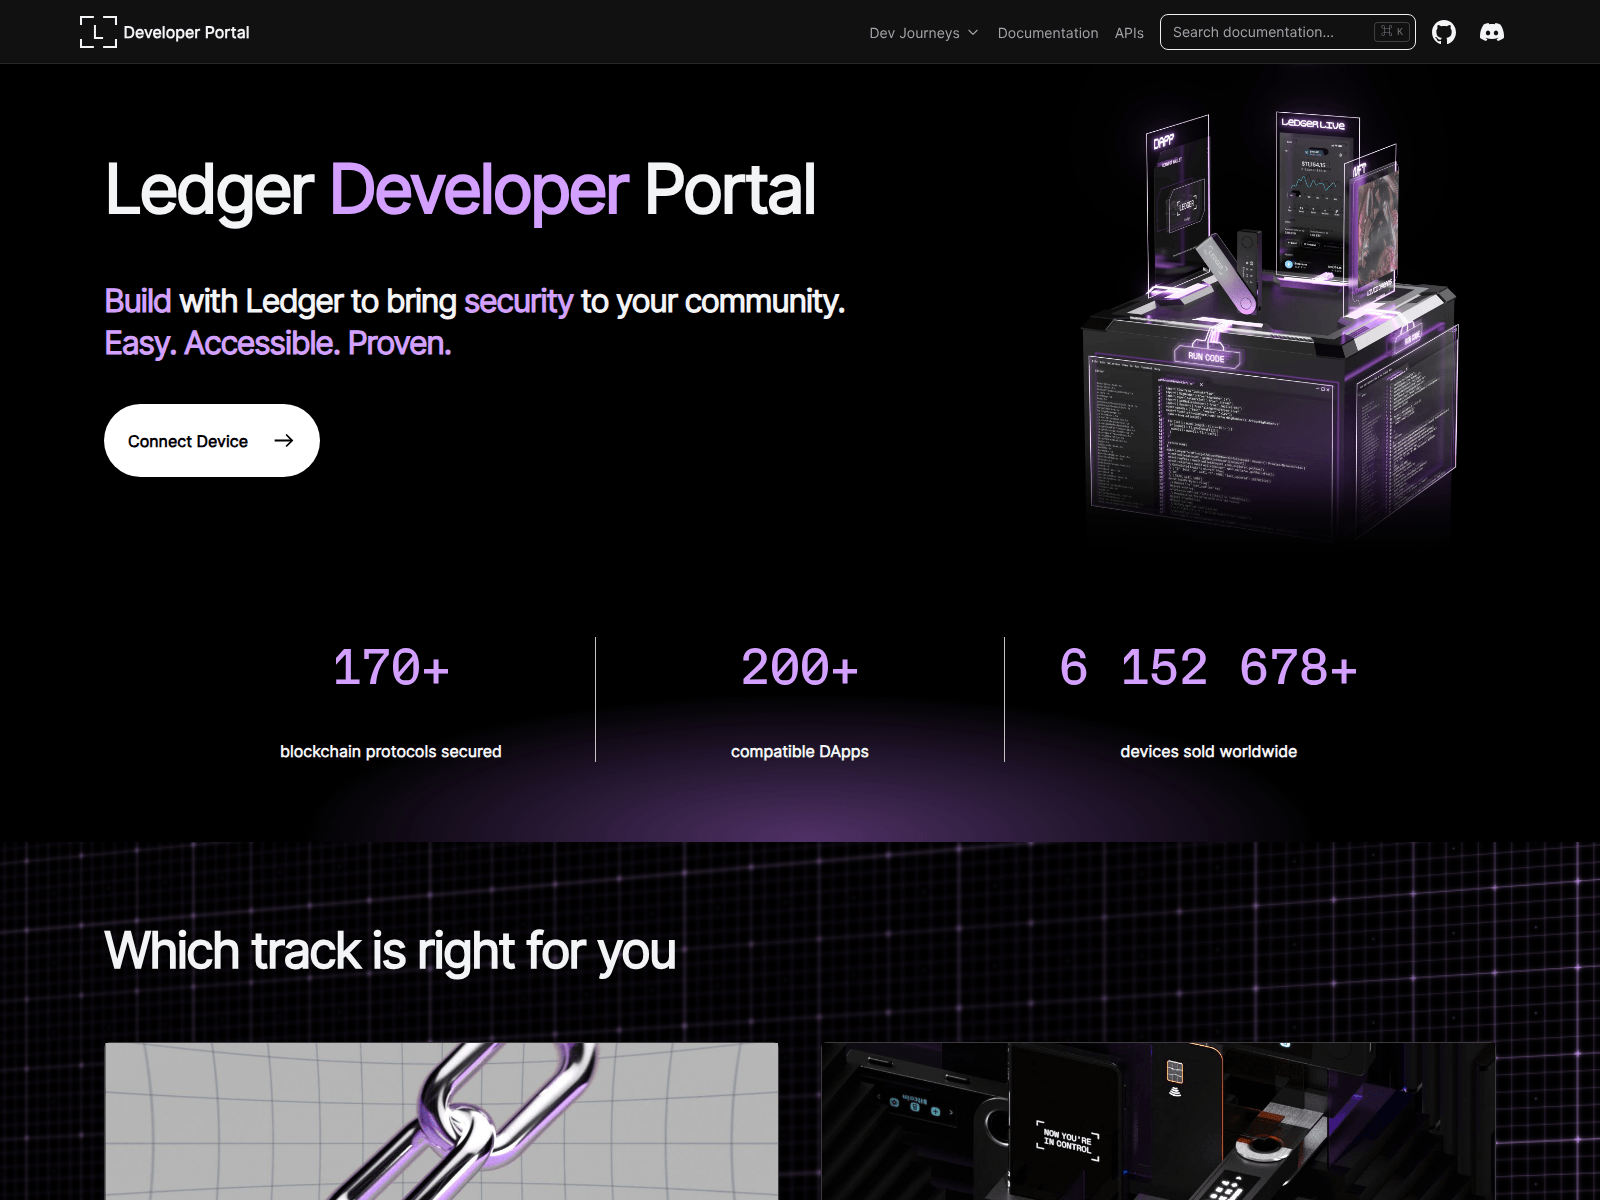The width and height of the screenshot is (1600, 1200).
Task: Click 'Easy. Accessible. Proven.' tagline
Action: click(278, 343)
